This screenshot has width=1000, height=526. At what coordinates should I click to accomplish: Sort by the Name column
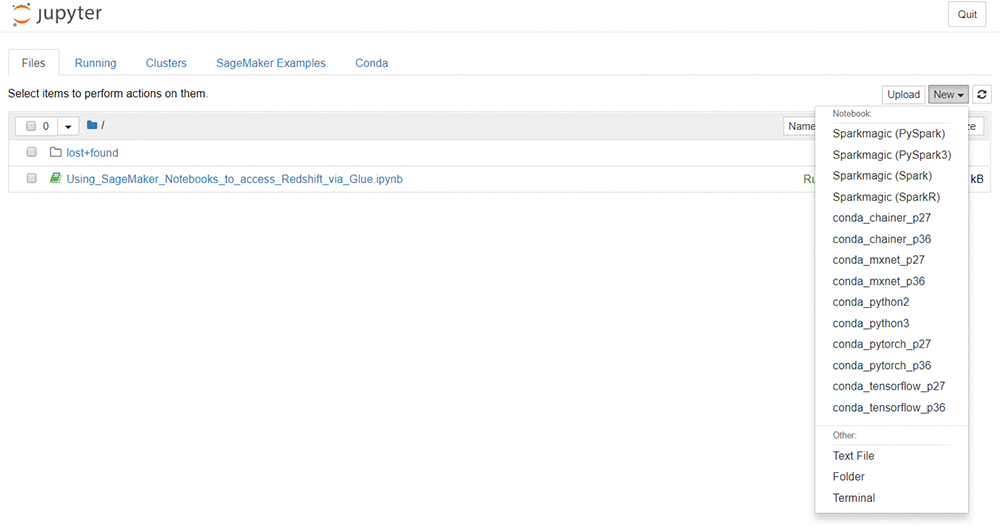pyautogui.click(x=800, y=126)
